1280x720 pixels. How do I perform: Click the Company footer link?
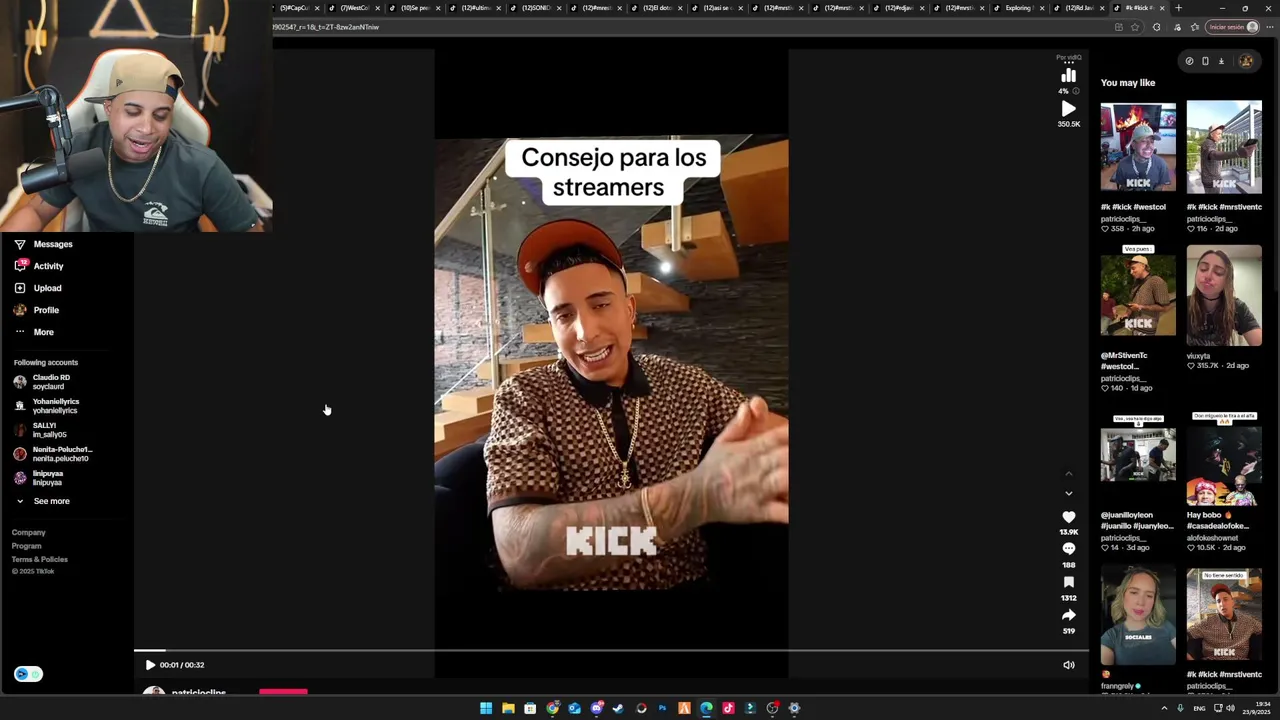(x=28, y=533)
